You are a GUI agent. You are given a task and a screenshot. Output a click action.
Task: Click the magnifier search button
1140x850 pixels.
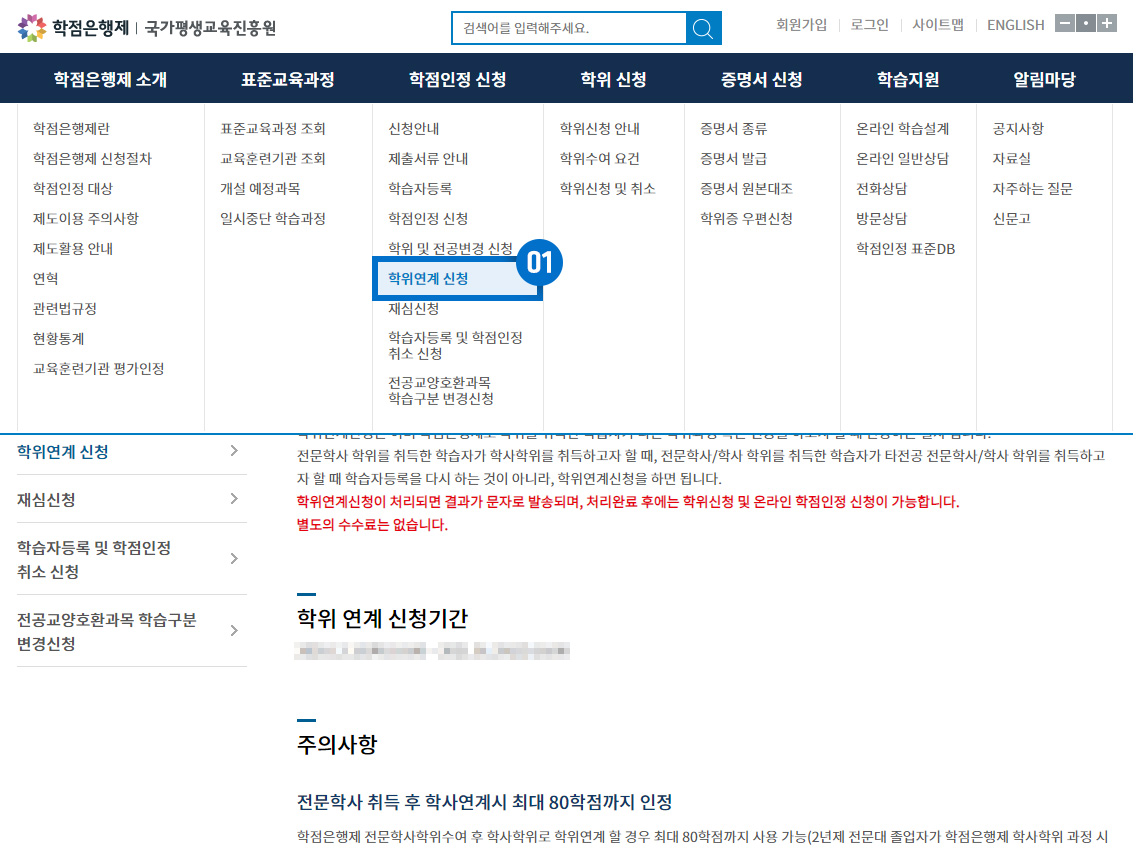[x=703, y=28]
